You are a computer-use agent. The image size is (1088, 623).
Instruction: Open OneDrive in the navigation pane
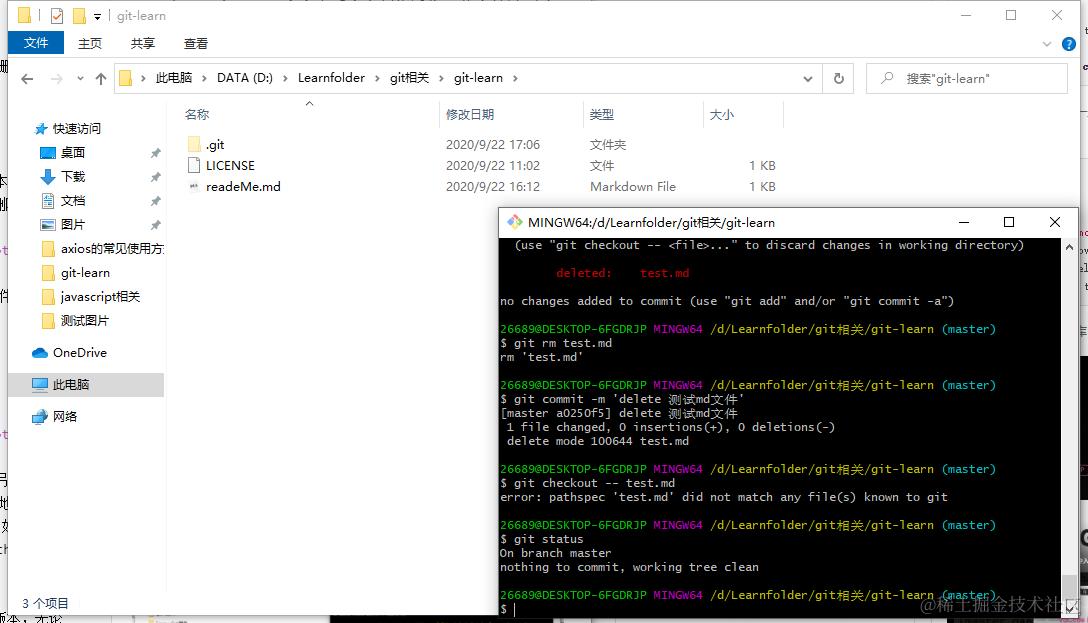(79, 352)
